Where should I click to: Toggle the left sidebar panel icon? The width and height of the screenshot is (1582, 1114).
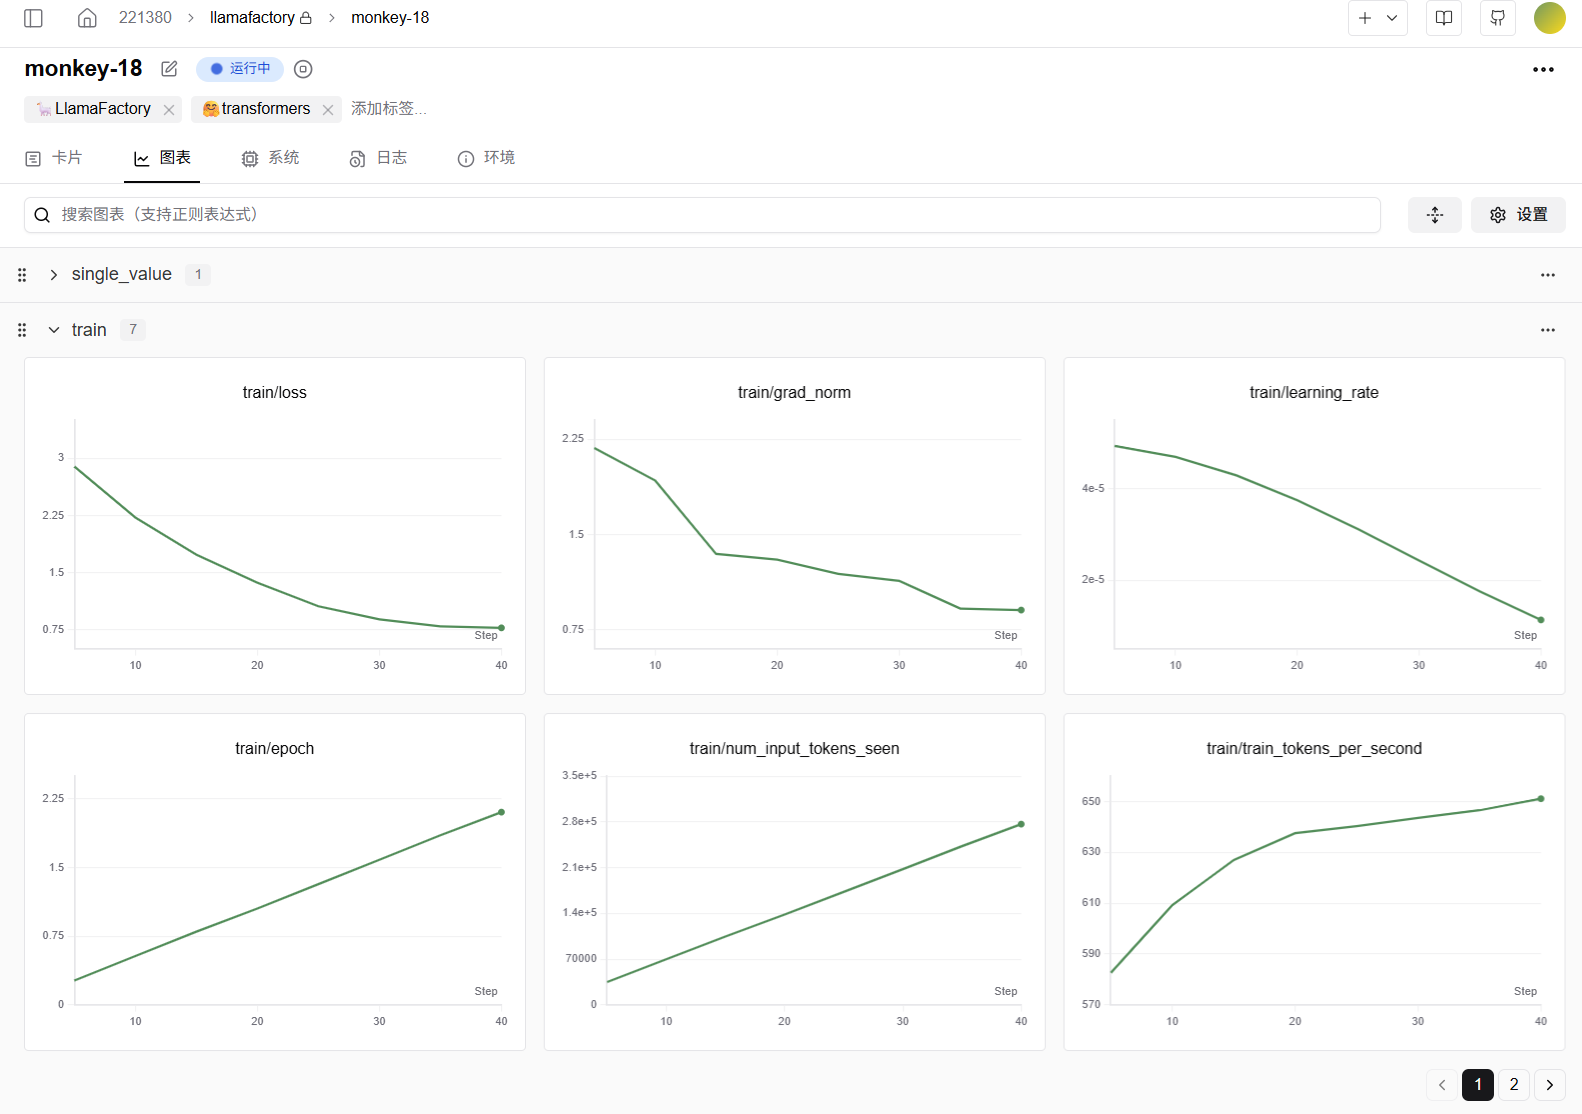[x=33, y=18]
